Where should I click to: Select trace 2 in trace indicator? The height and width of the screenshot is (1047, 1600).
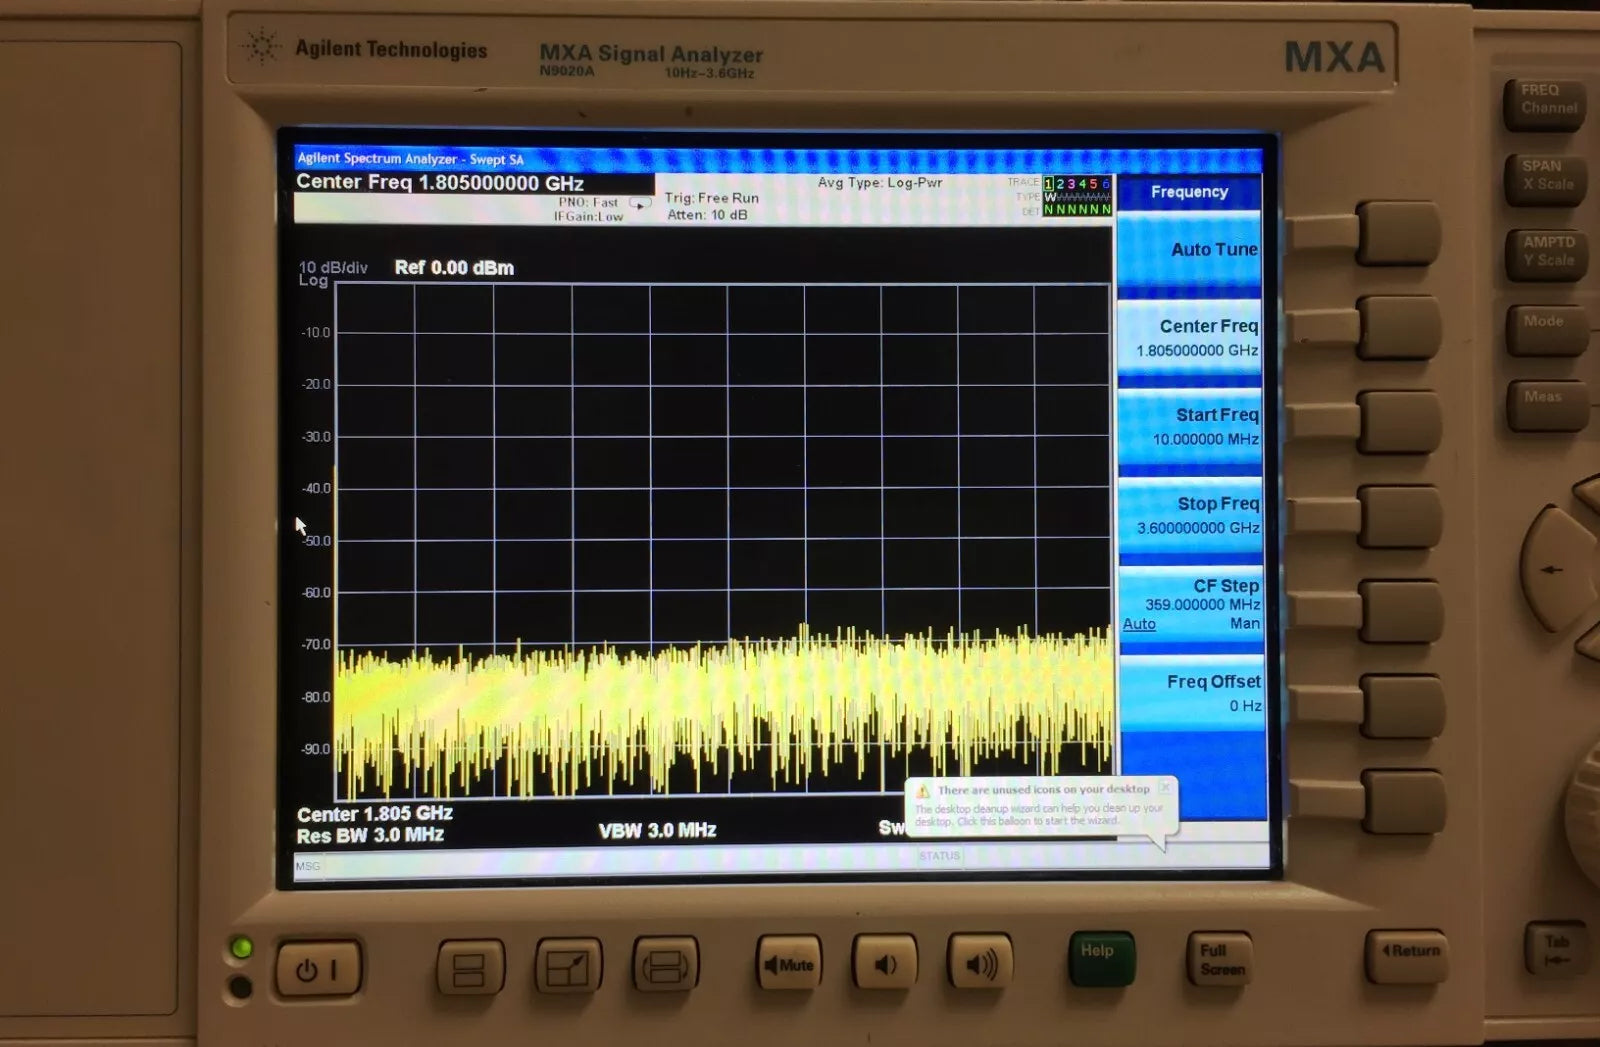(1060, 184)
